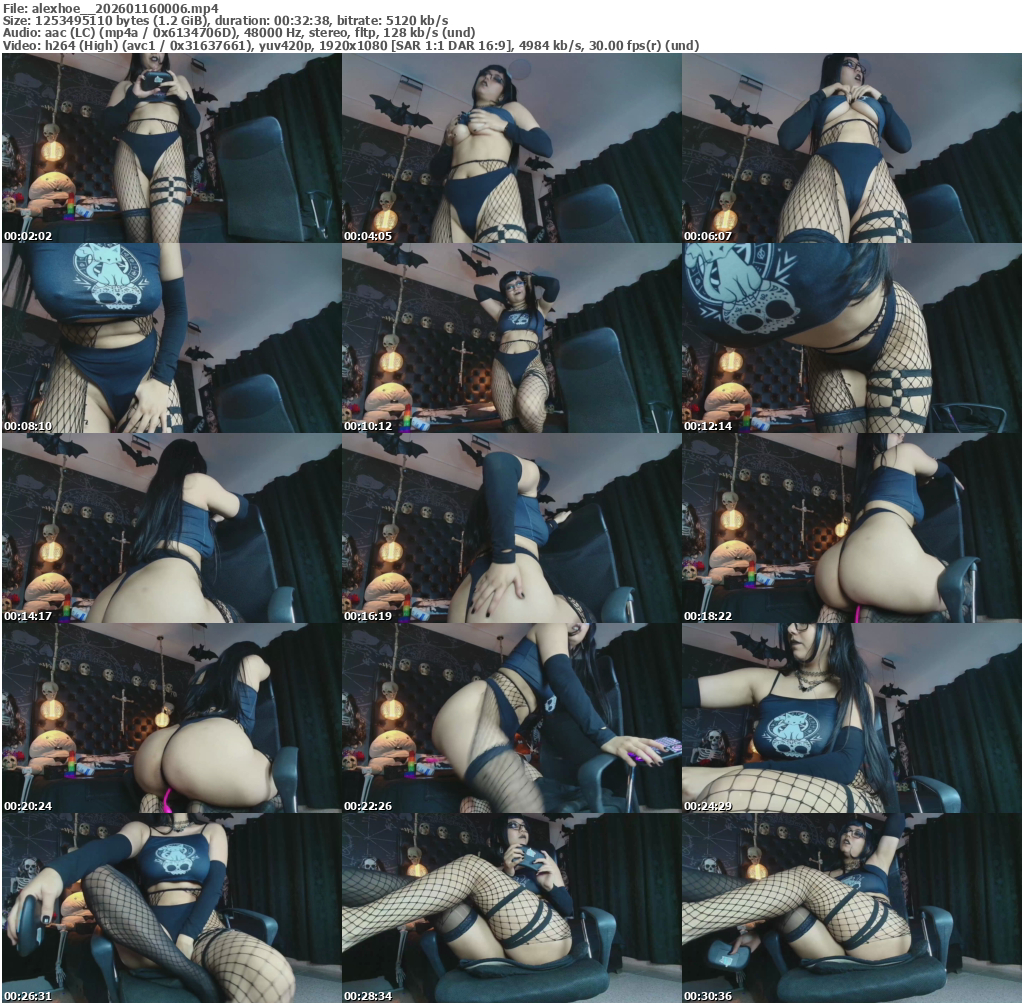Open the frame stamped 00:12:14

click(x=852, y=338)
